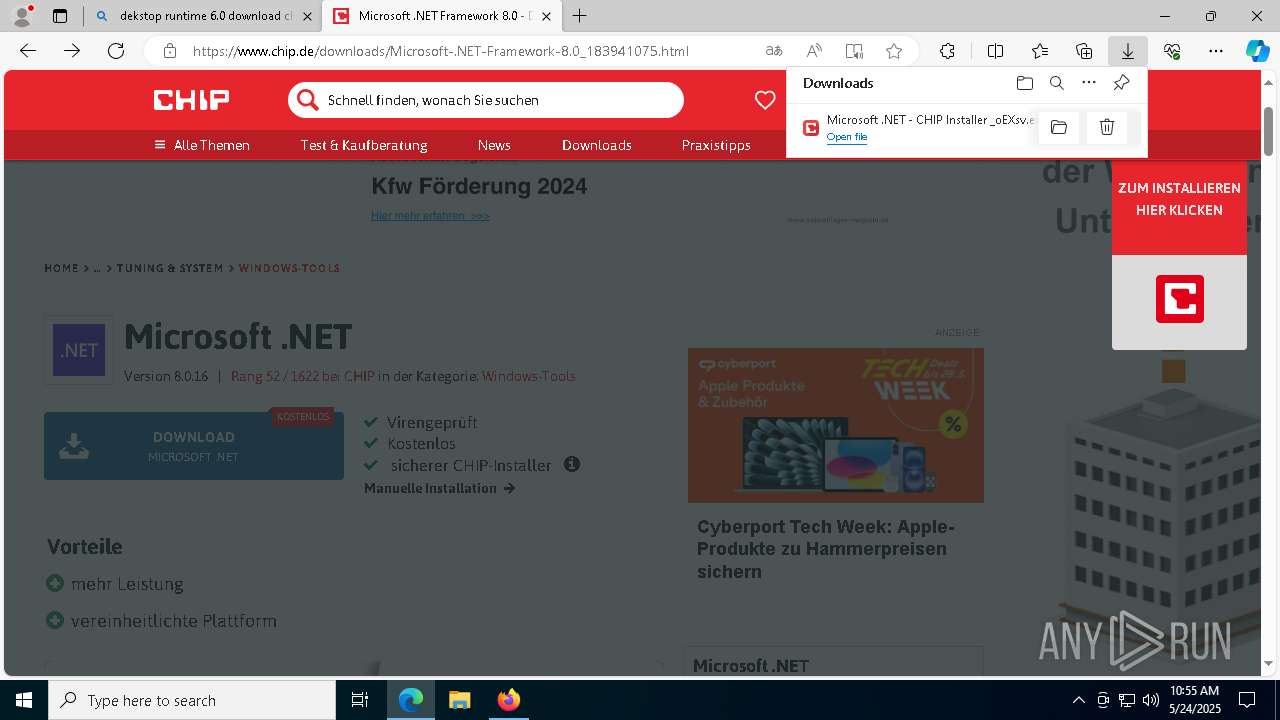The height and width of the screenshot is (720, 1280).
Task: Open more options in Downloads panel
Action: (x=1089, y=83)
